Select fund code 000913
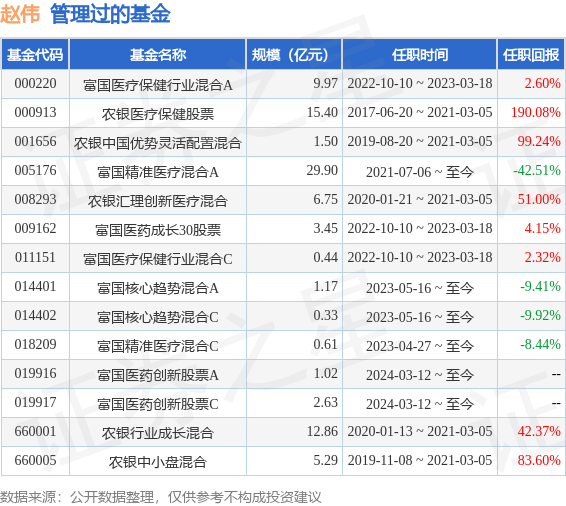 (x=35, y=112)
